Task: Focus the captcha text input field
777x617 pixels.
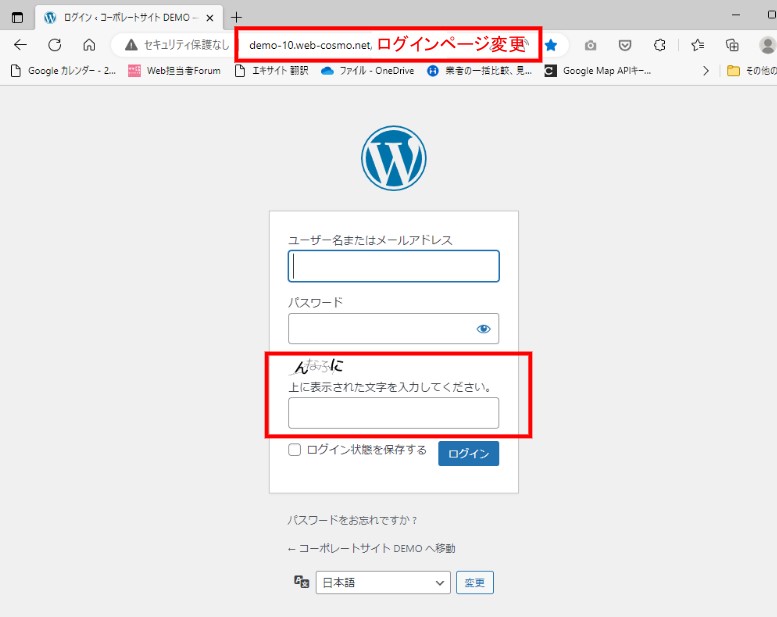Action: 393,413
